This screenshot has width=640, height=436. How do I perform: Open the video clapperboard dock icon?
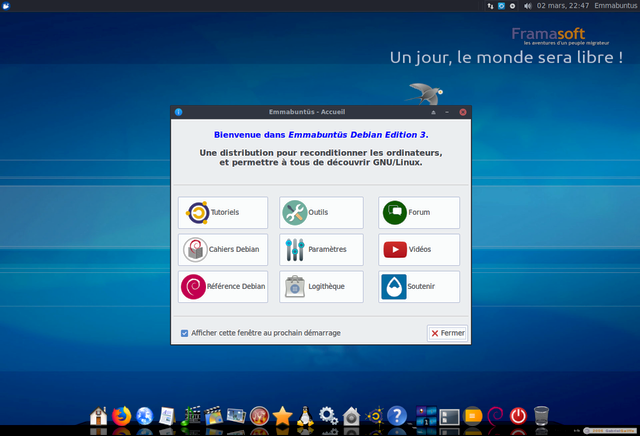click(x=213, y=416)
